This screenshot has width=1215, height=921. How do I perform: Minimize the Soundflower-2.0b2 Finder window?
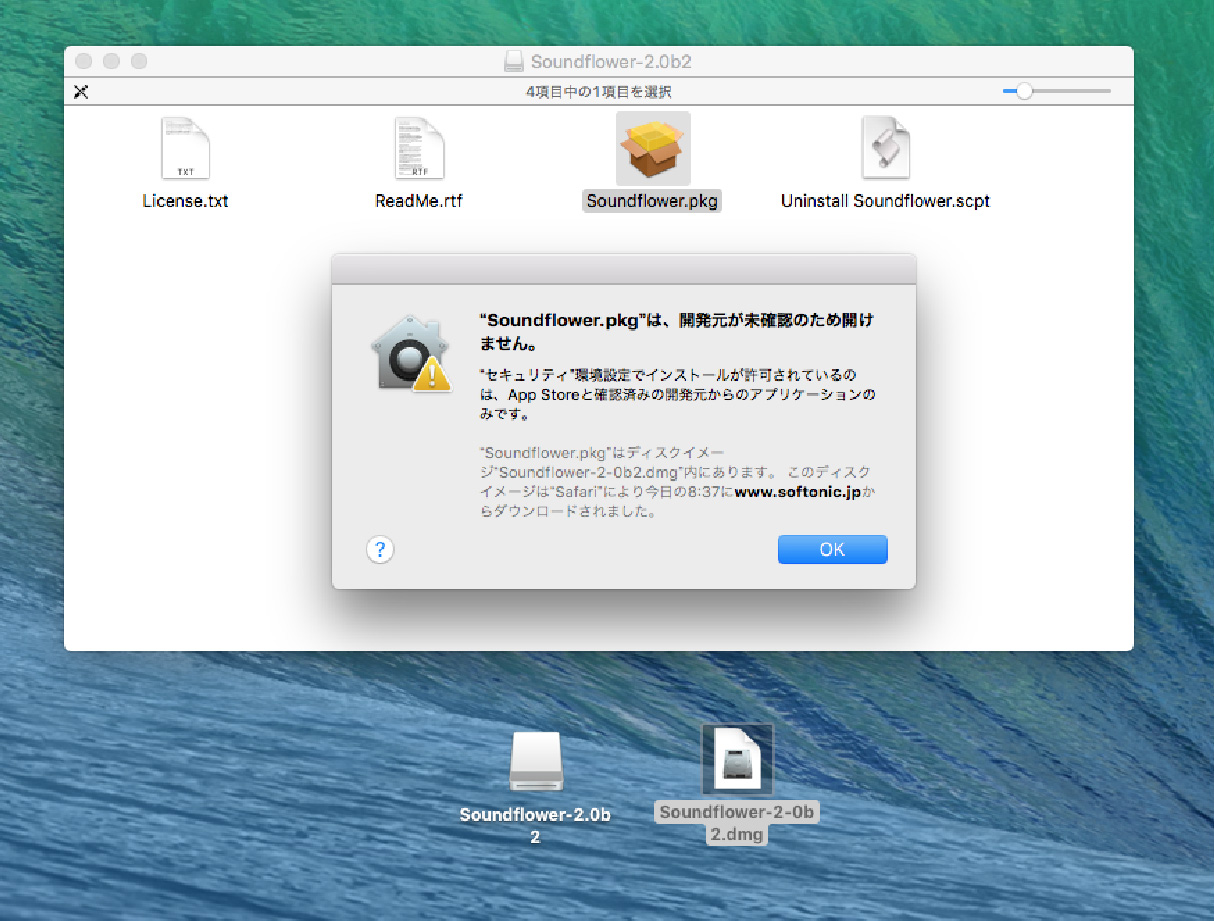(x=111, y=61)
